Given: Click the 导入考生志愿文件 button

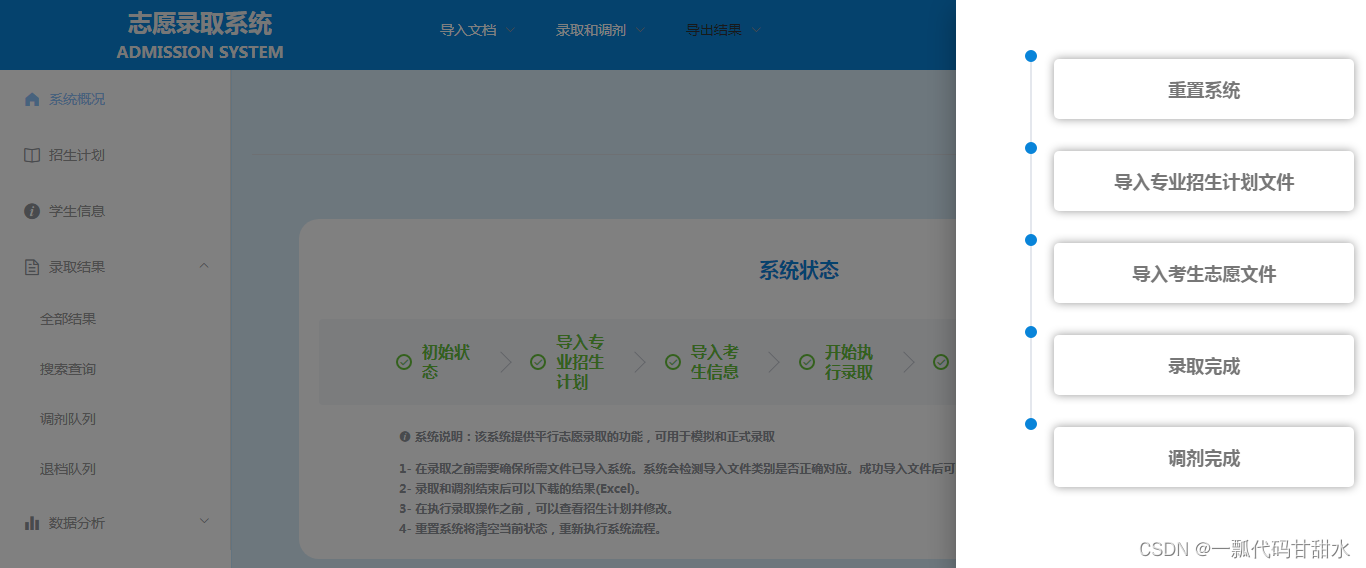Looking at the screenshot, I should (x=1204, y=273).
